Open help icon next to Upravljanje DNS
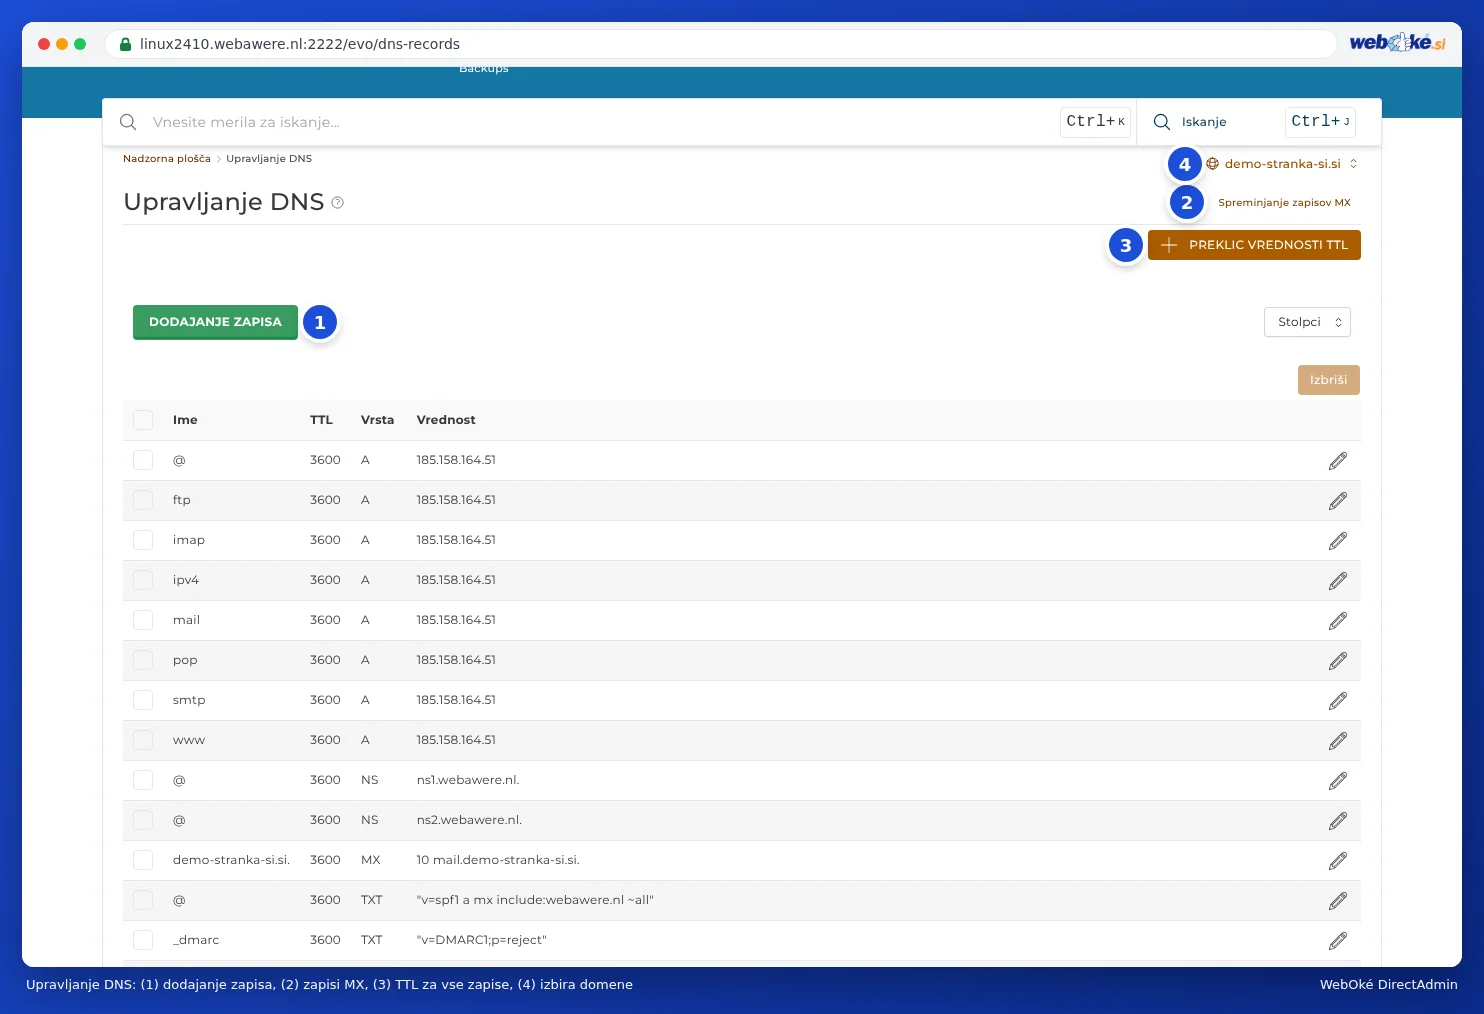Screen dimensions: 1484x1014 click(338, 203)
